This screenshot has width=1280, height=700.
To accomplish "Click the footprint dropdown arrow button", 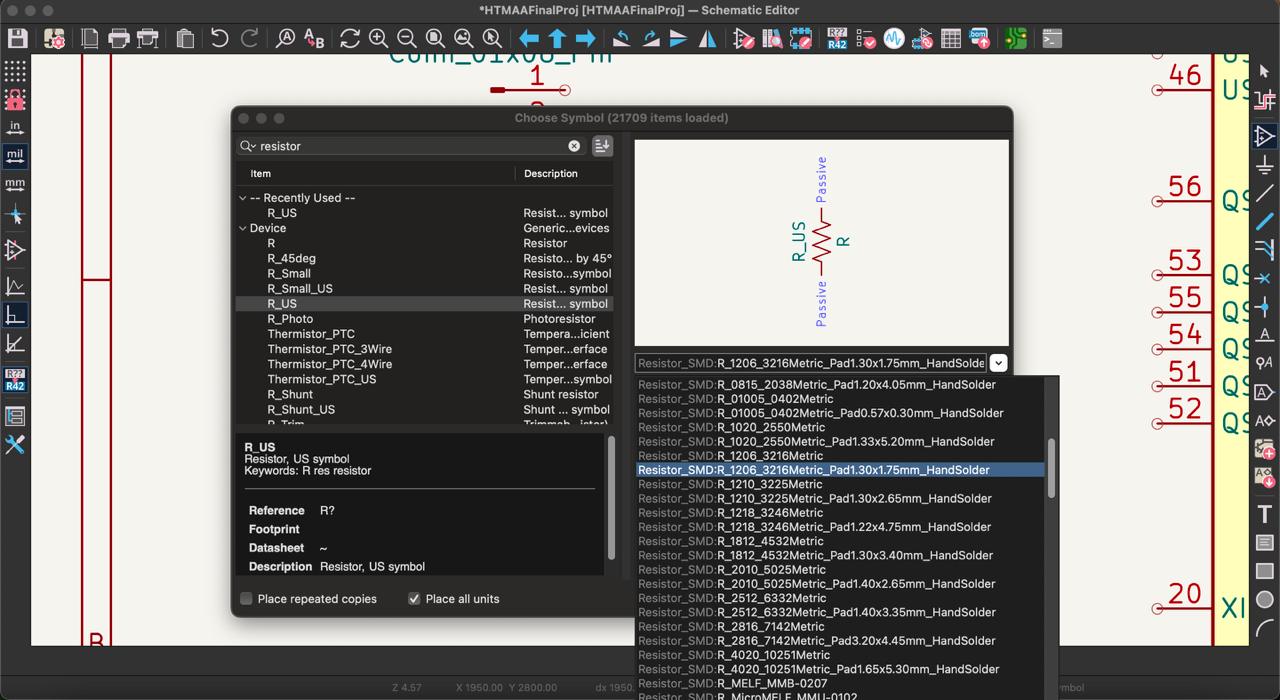I will 998,363.
